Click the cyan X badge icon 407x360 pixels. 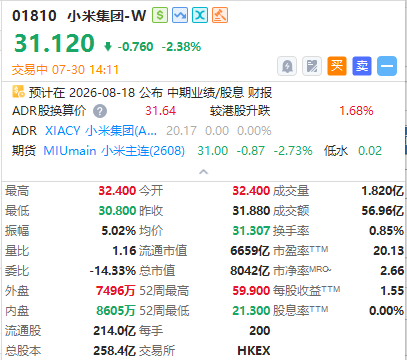200,15
